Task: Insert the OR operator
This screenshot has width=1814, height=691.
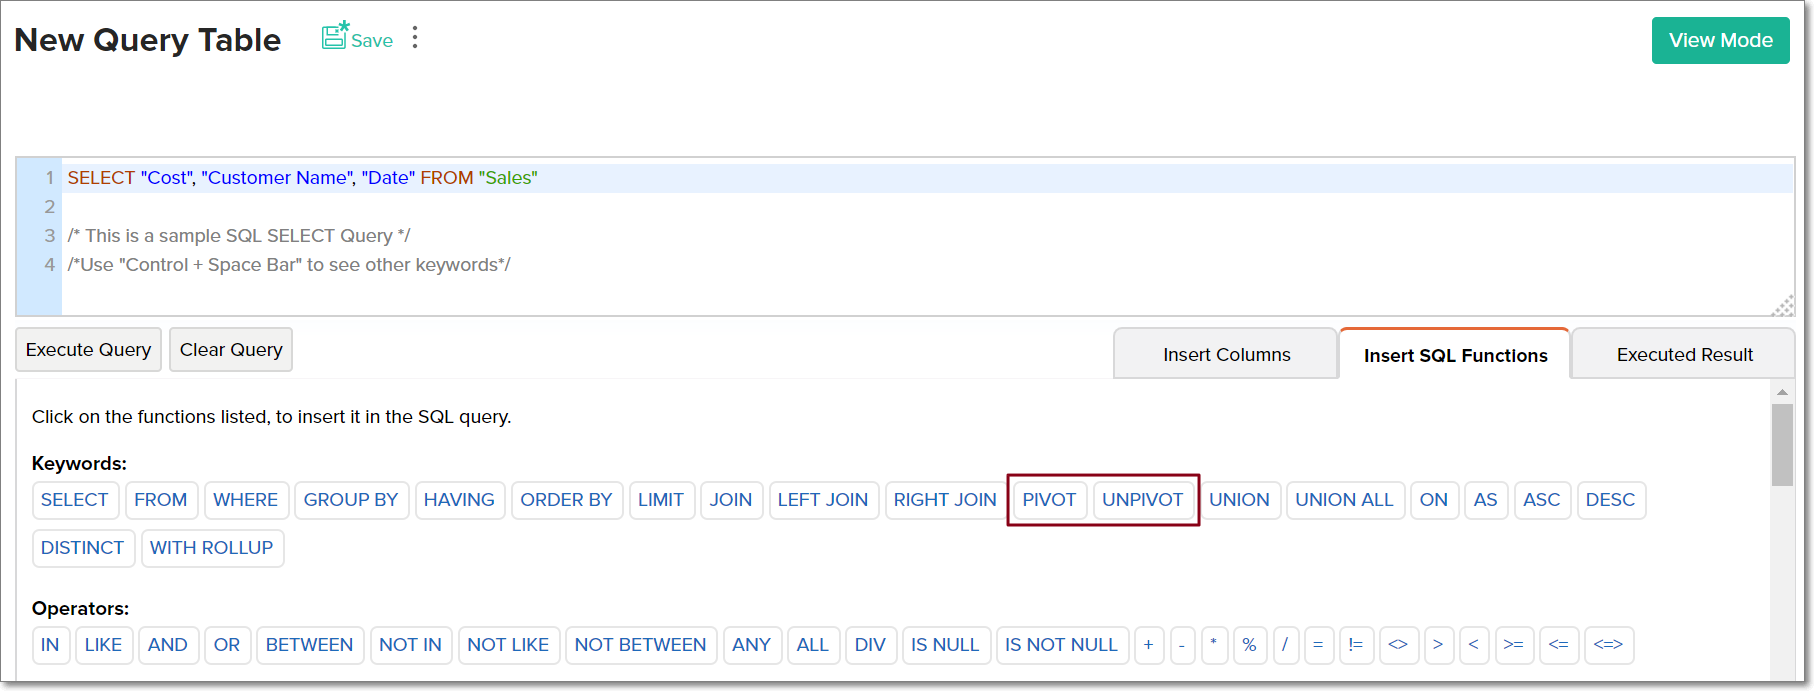Action: click(x=227, y=645)
